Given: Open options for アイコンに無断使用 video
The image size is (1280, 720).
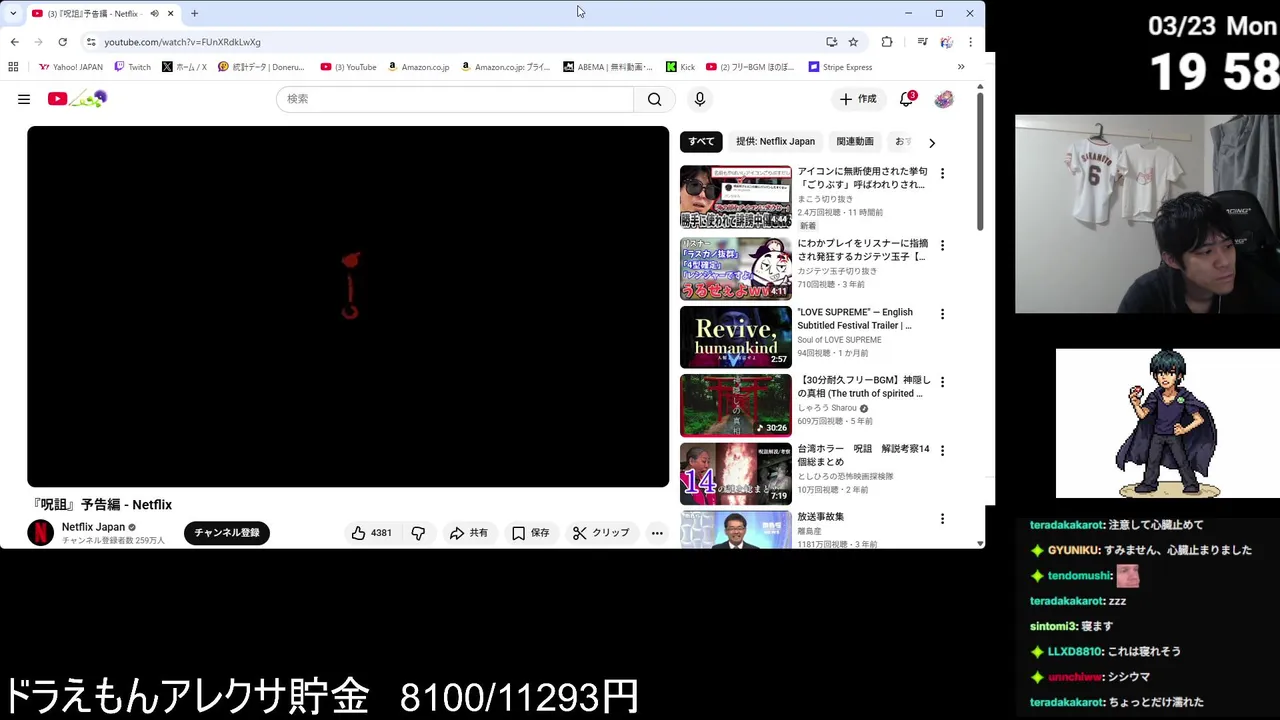Looking at the screenshot, I should [x=942, y=173].
